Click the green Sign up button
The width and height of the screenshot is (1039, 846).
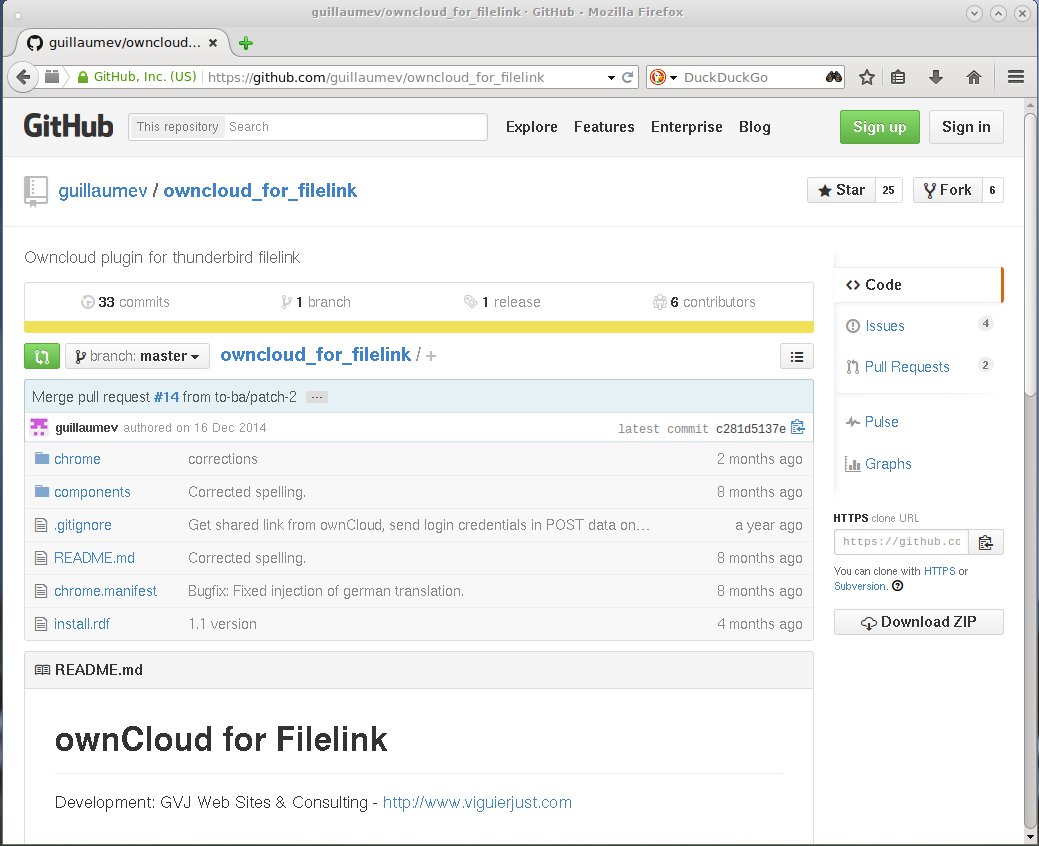click(879, 127)
